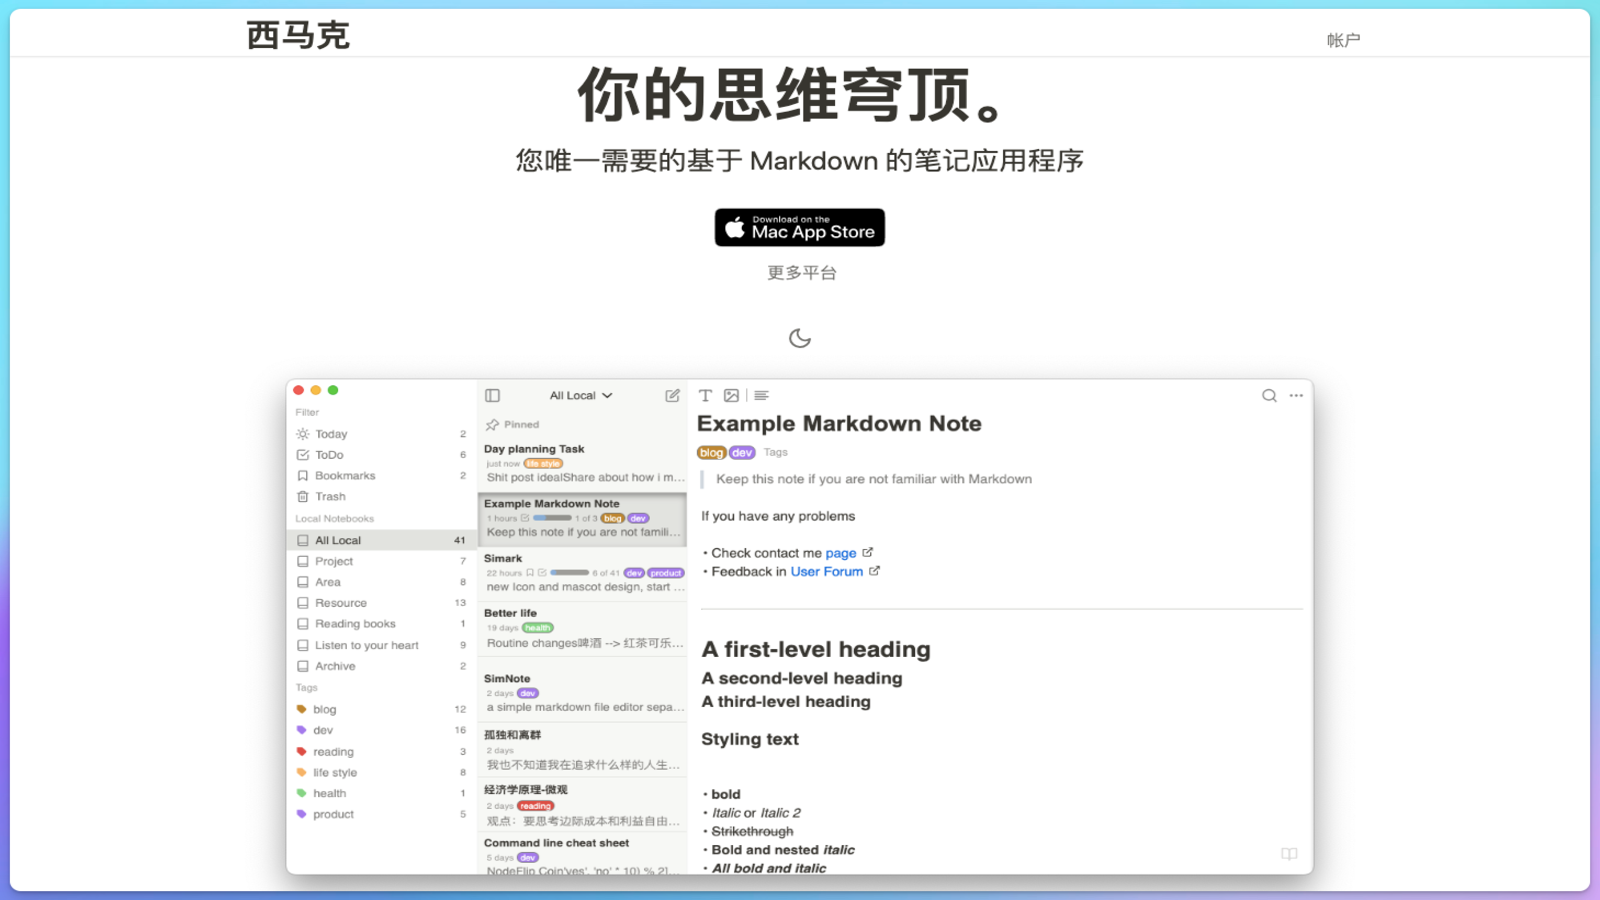This screenshot has width=1600, height=900.
Task: Click the blog tag swatch under the note title
Action: click(x=711, y=452)
